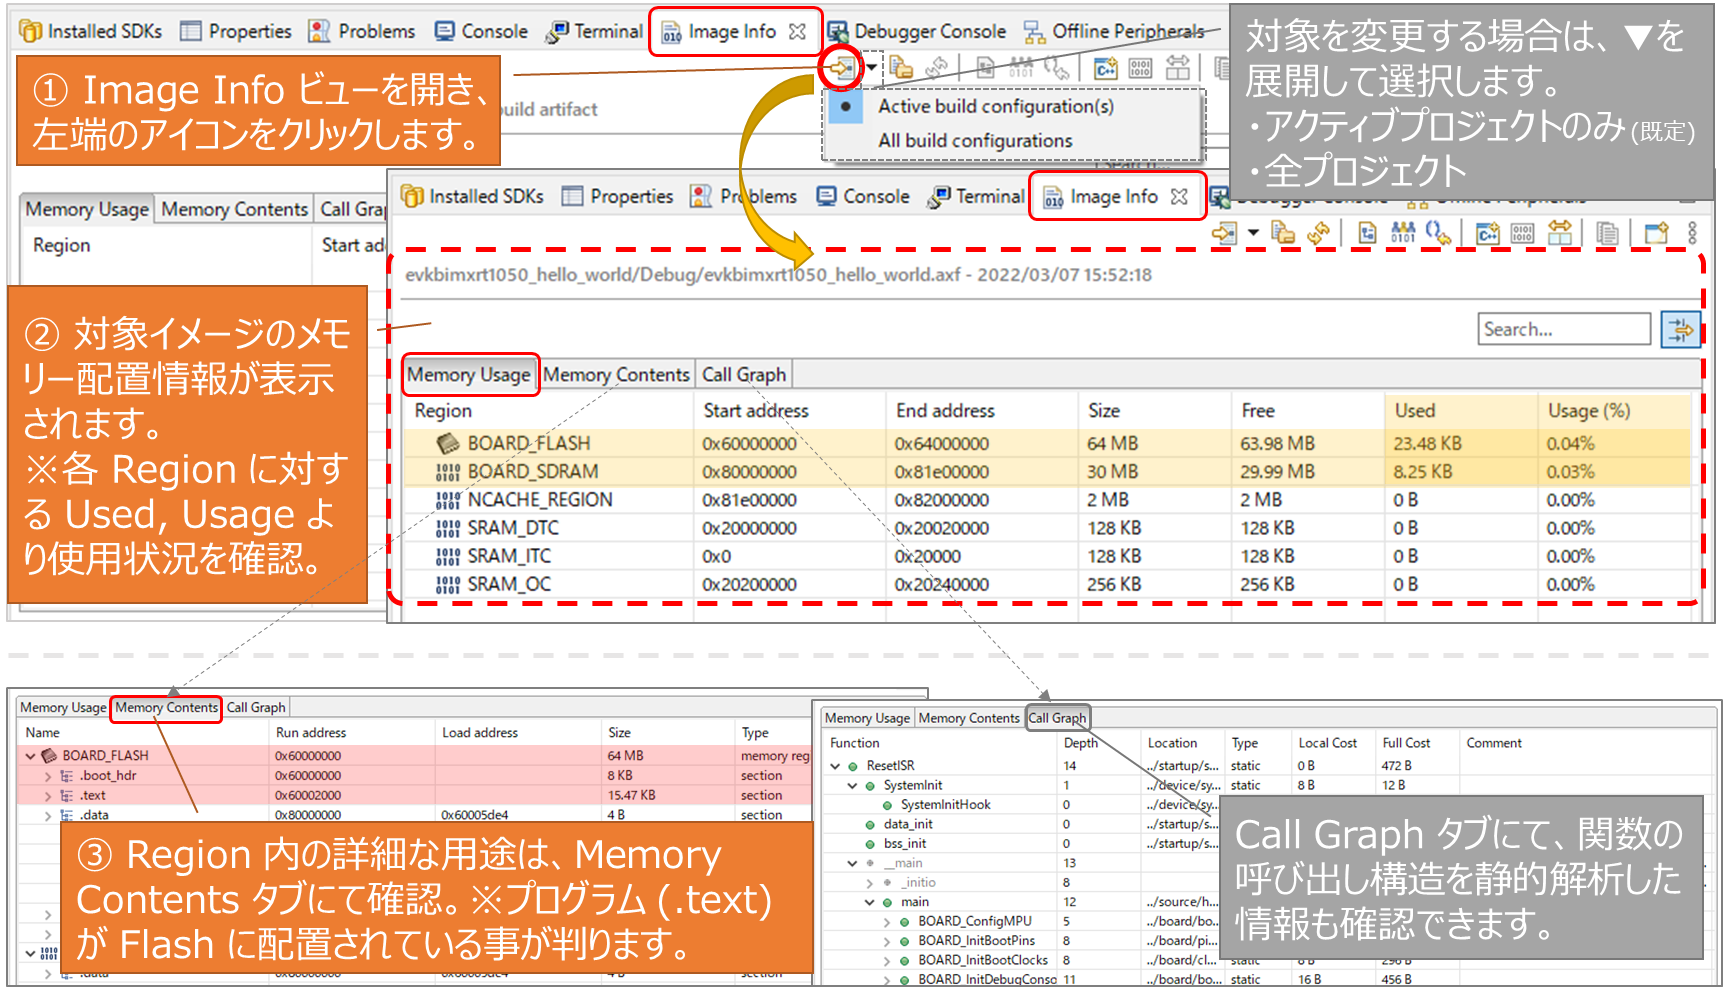Close the Image Info tab in top bar

click(x=797, y=31)
